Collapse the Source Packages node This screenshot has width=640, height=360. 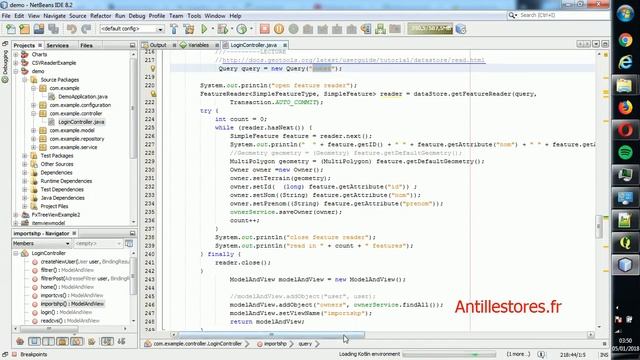pos(24,80)
